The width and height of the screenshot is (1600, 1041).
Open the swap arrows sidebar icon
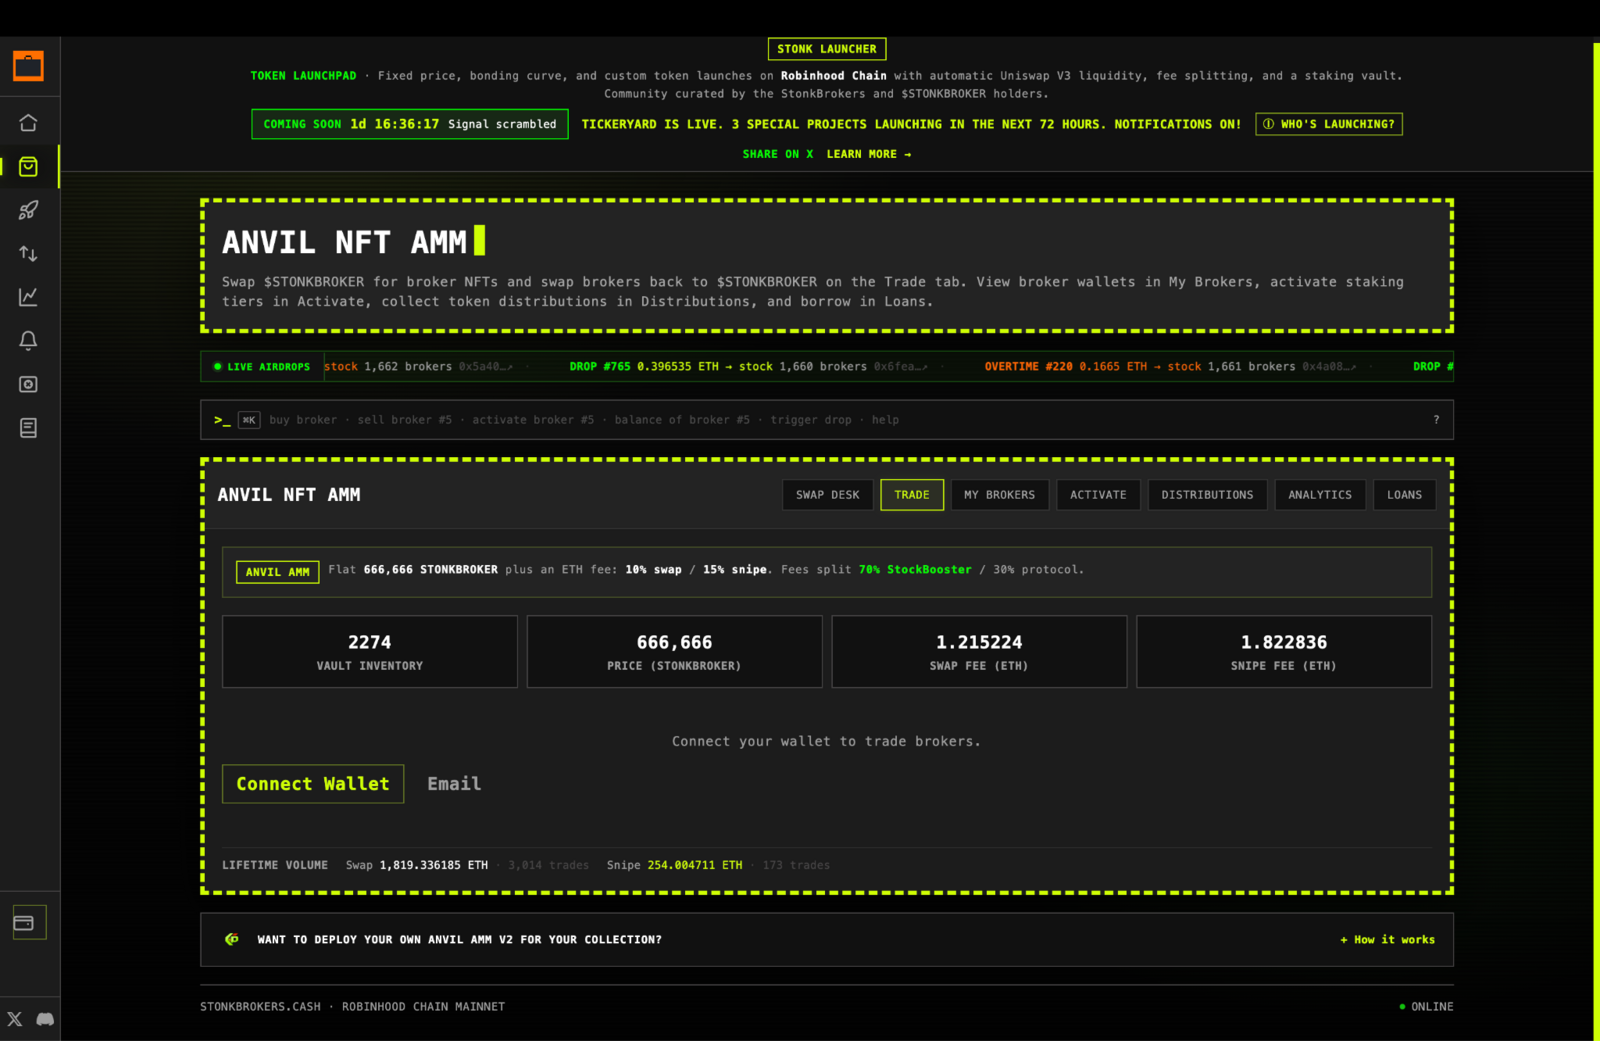tap(28, 254)
